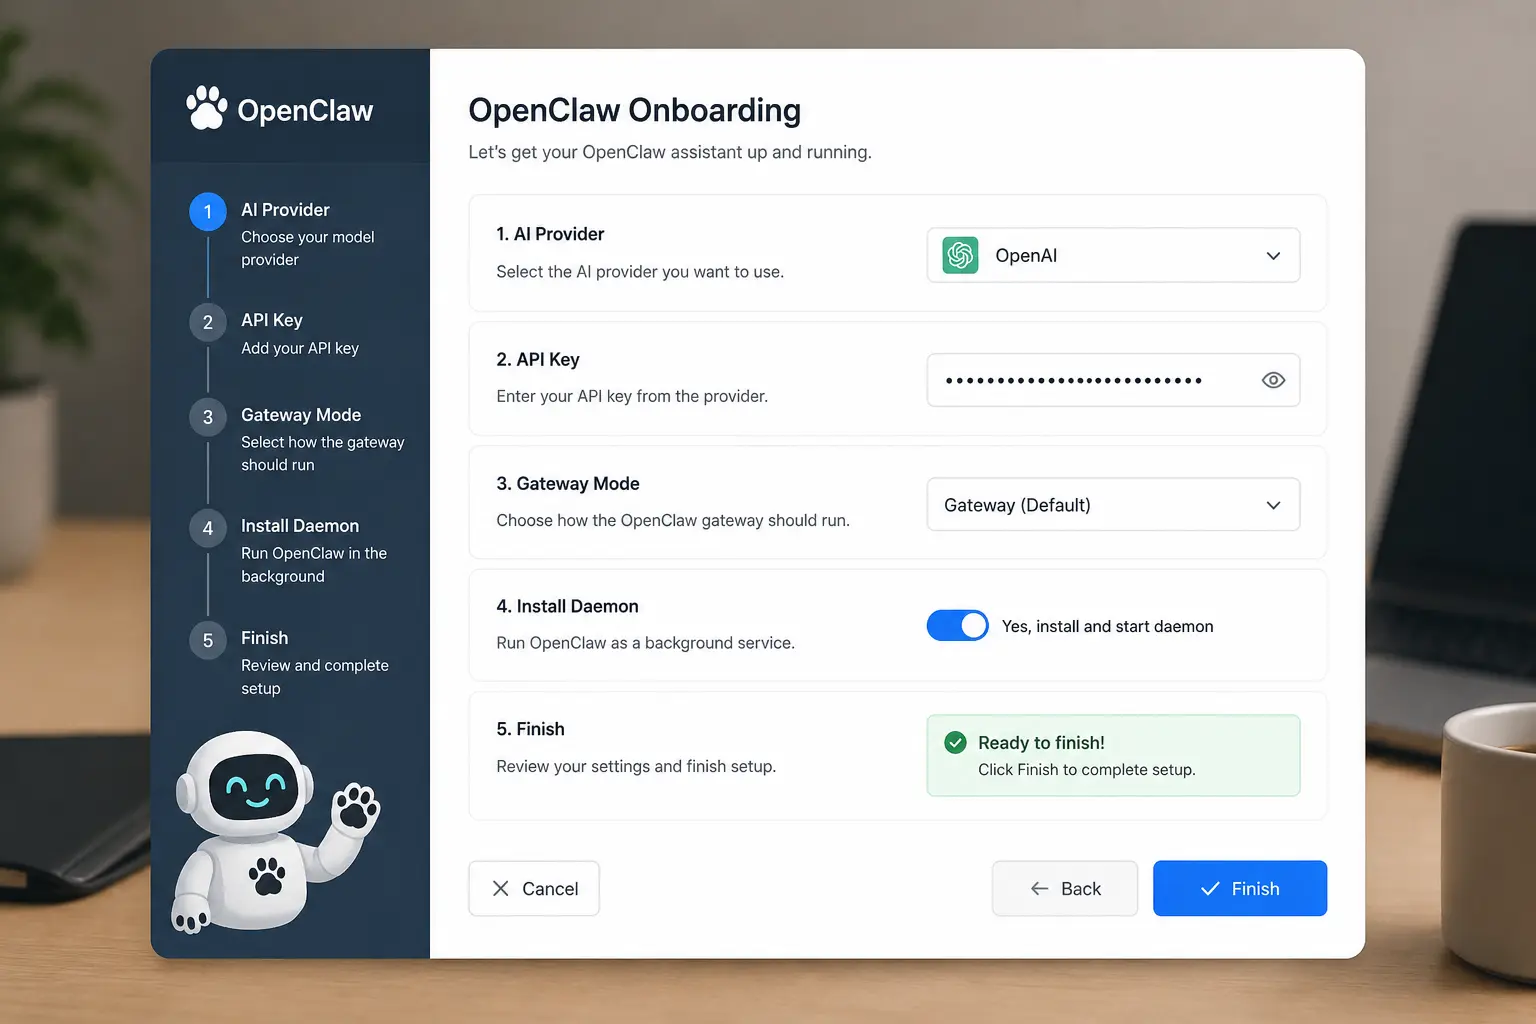Show API key with eye icon
Viewport: 1536px width, 1024px height.
pyautogui.click(x=1273, y=380)
